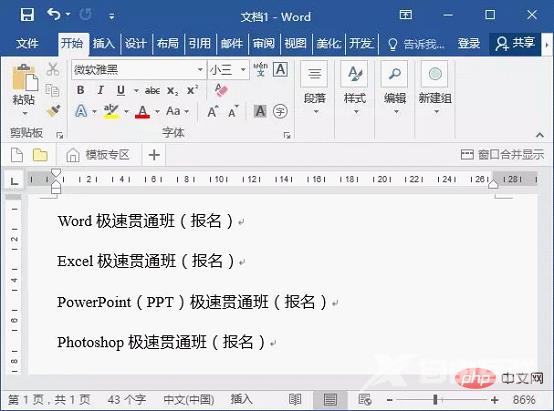Open the font name box 微软雅黑

tap(138, 70)
